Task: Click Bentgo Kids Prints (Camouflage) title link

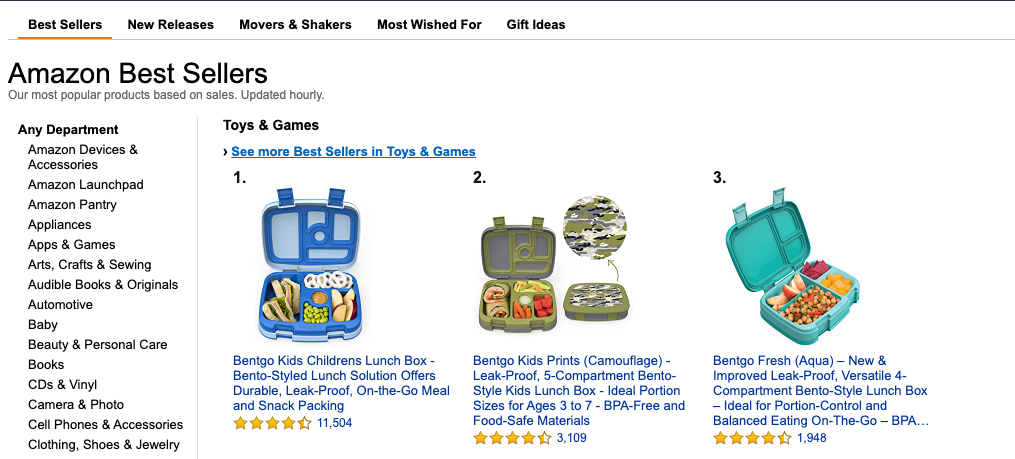Action: pyautogui.click(x=578, y=390)
